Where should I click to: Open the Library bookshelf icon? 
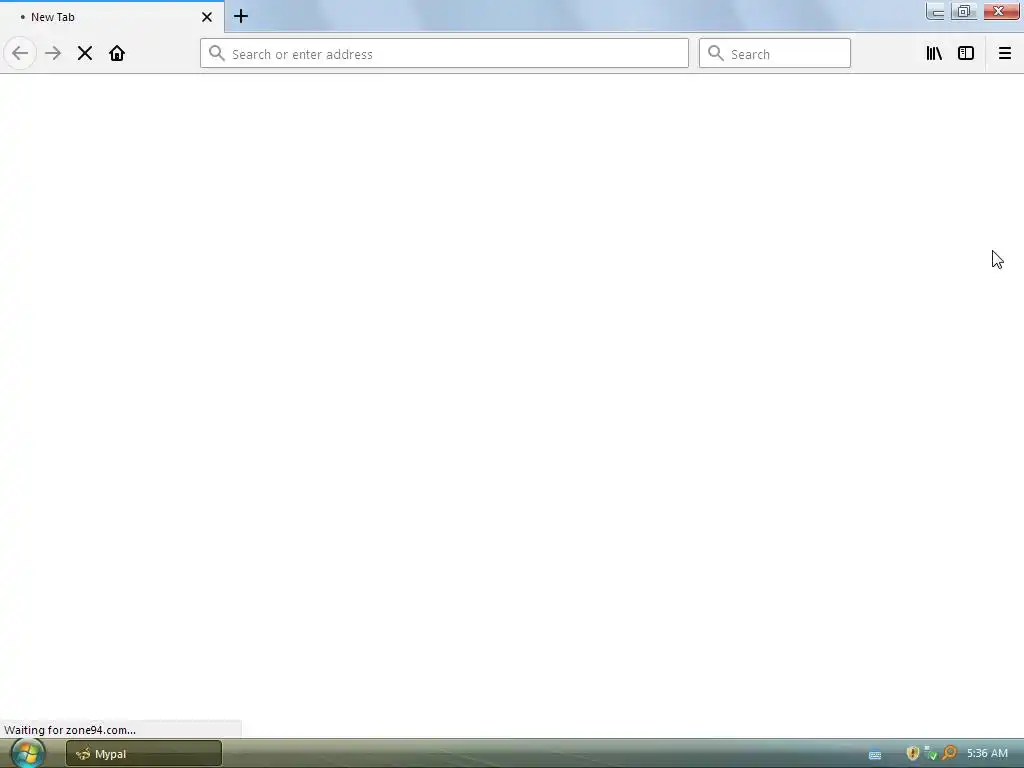click(x=934, y=54)
